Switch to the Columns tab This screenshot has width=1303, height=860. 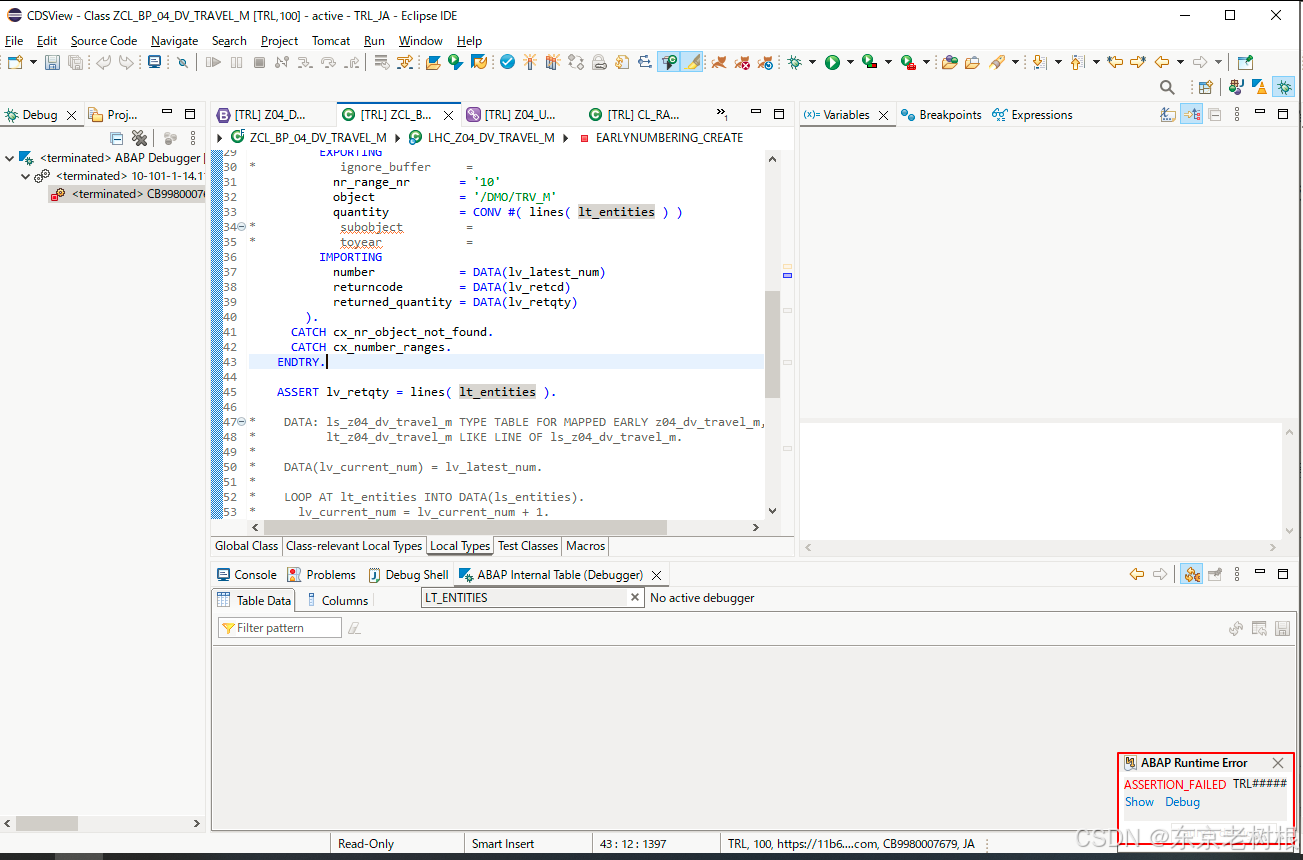coord(338,600)
